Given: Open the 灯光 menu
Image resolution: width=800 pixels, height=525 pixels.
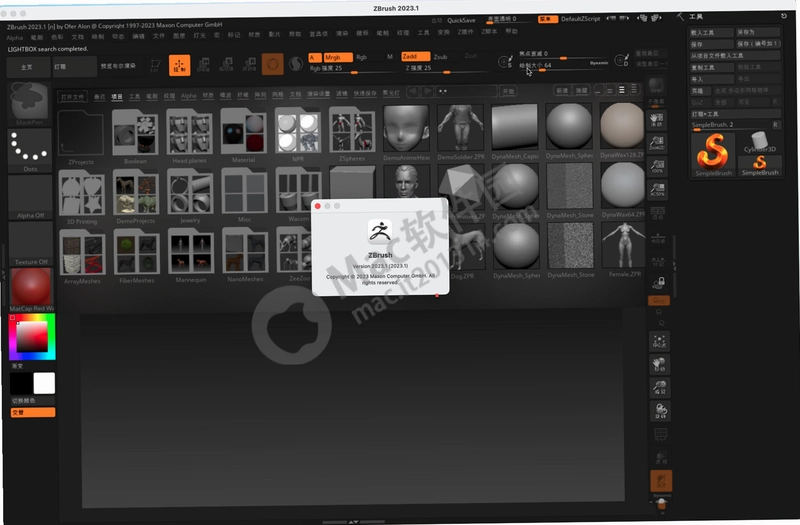Looking at the screenshot, I should [199, 35].
